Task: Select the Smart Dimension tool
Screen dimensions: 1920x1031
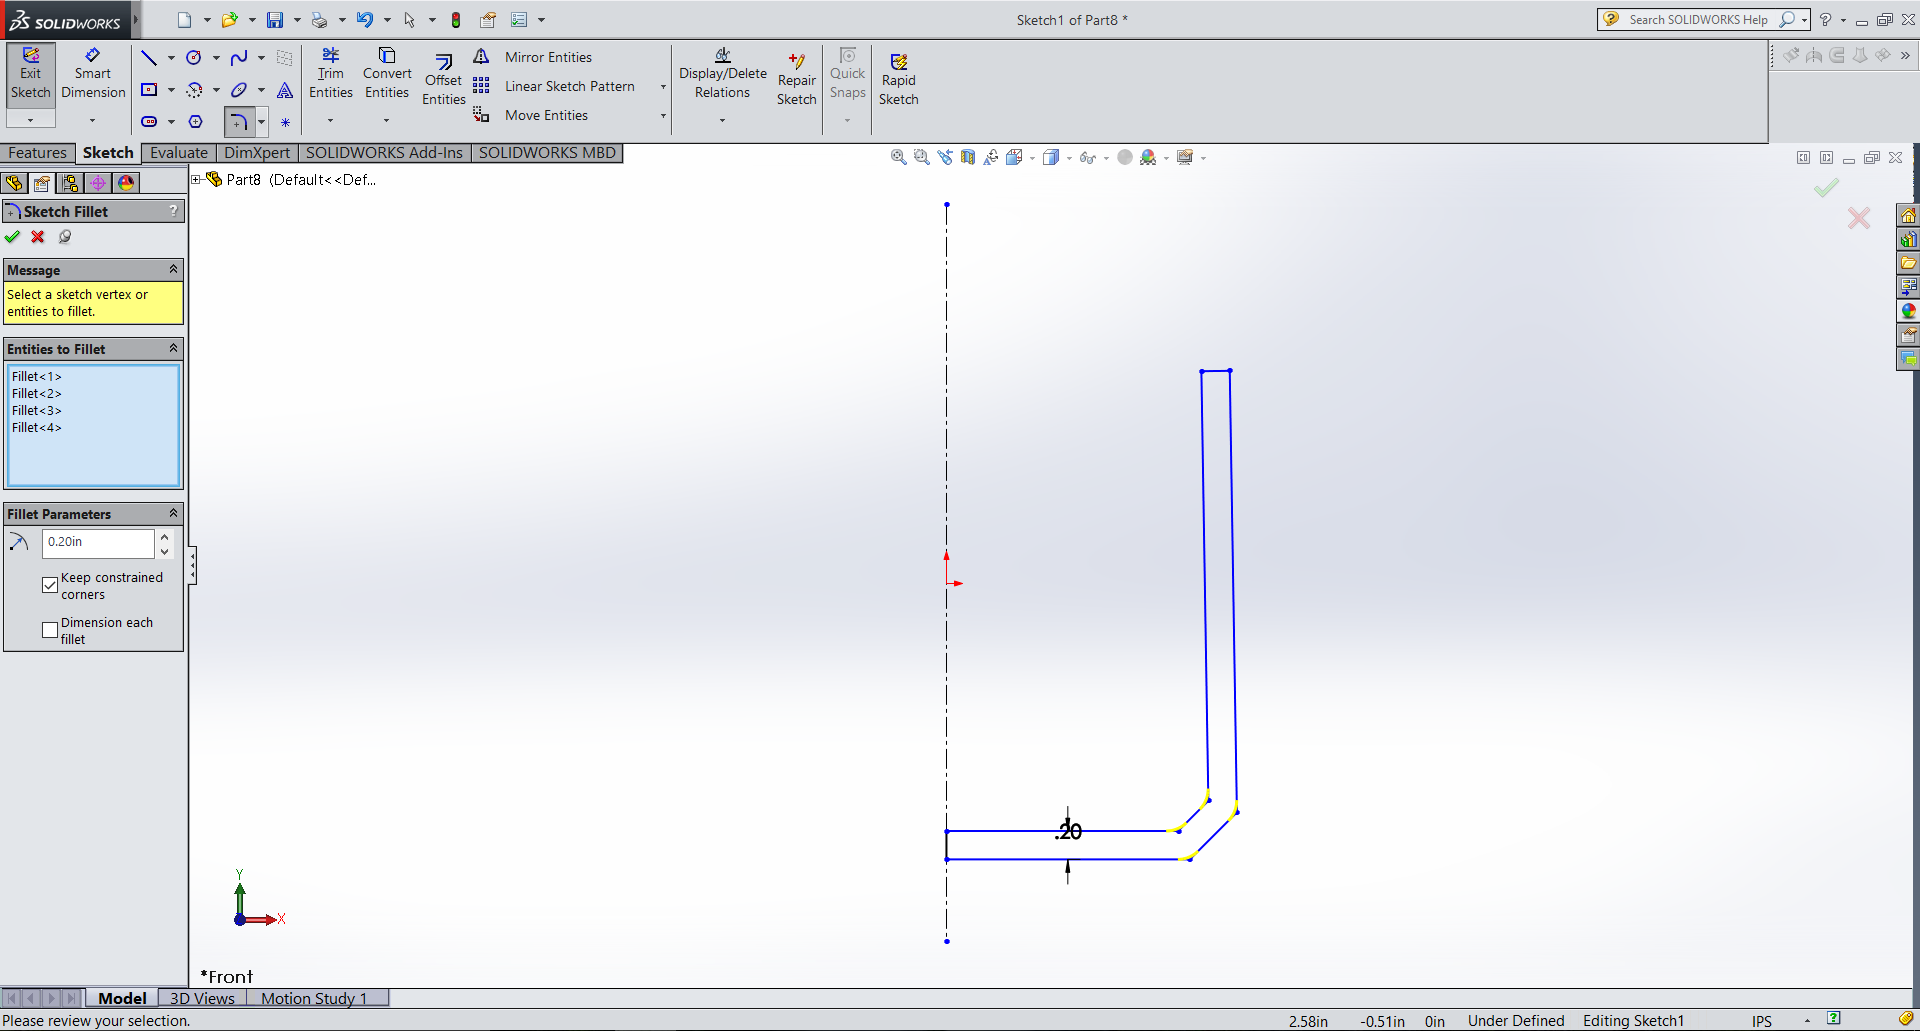Action: tap(93, 75)
